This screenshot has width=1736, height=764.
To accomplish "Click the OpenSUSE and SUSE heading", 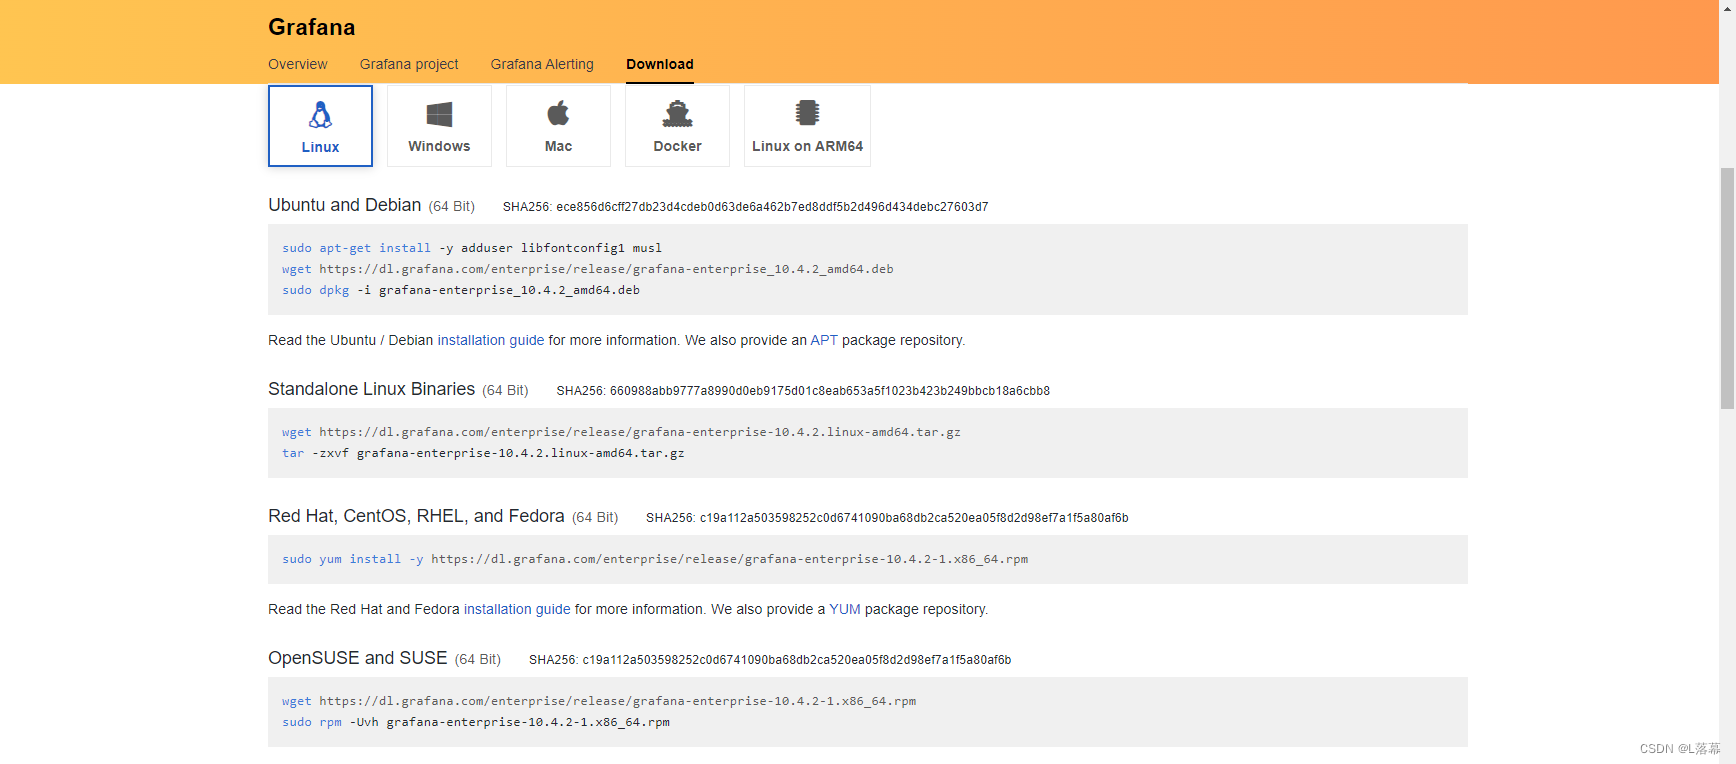I will [358, 658].
